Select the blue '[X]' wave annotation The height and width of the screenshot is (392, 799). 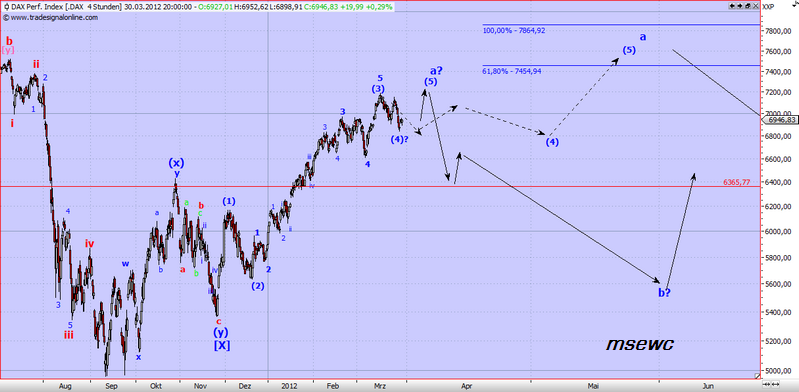point(221,345)
